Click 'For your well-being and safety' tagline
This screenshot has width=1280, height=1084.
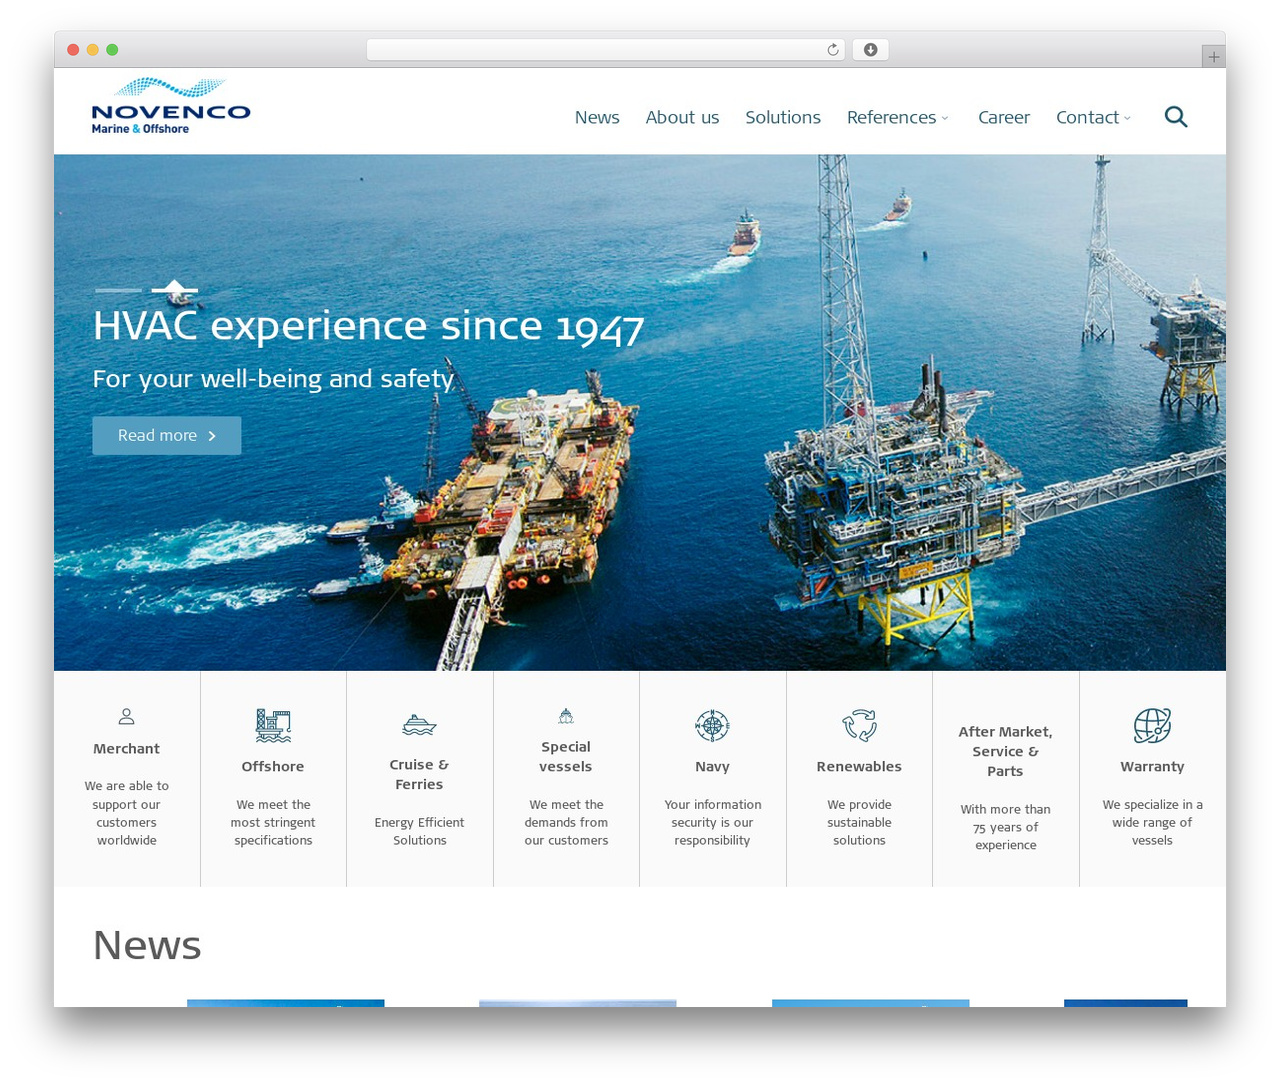tap(273, 379)
